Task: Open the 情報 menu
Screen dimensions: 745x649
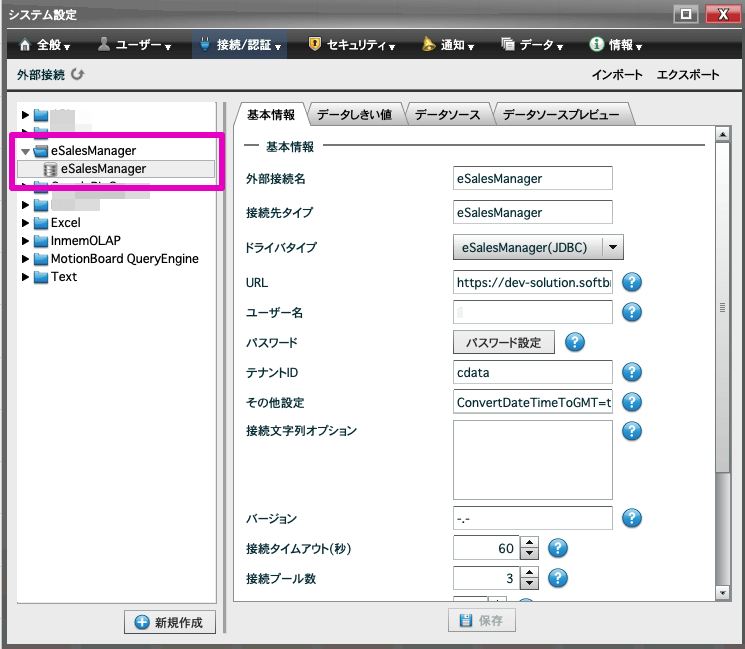Action: point(615,45)
